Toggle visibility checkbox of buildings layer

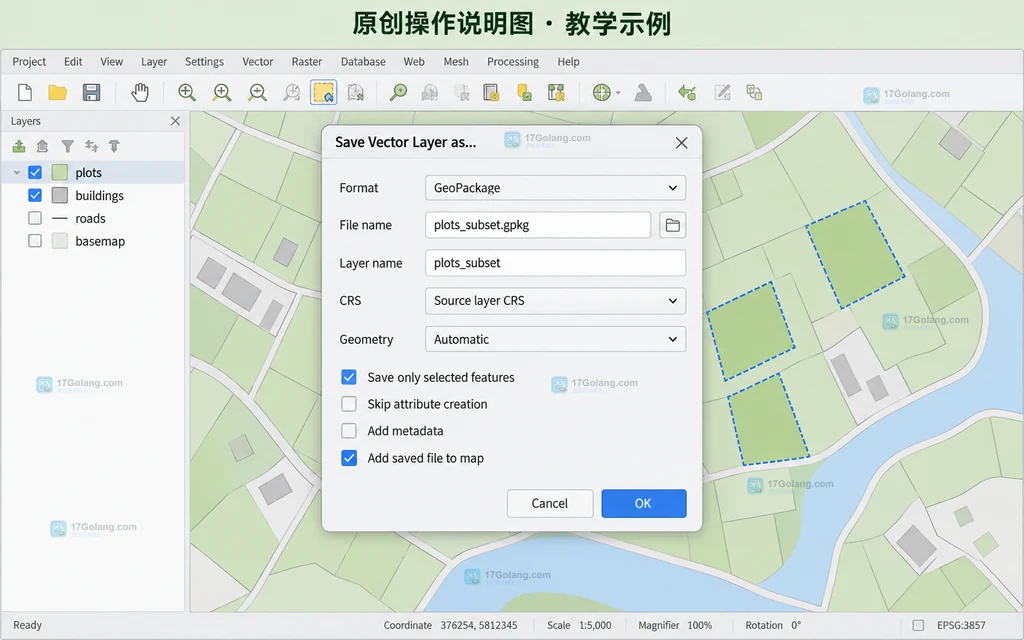click(x=35, y=195)
